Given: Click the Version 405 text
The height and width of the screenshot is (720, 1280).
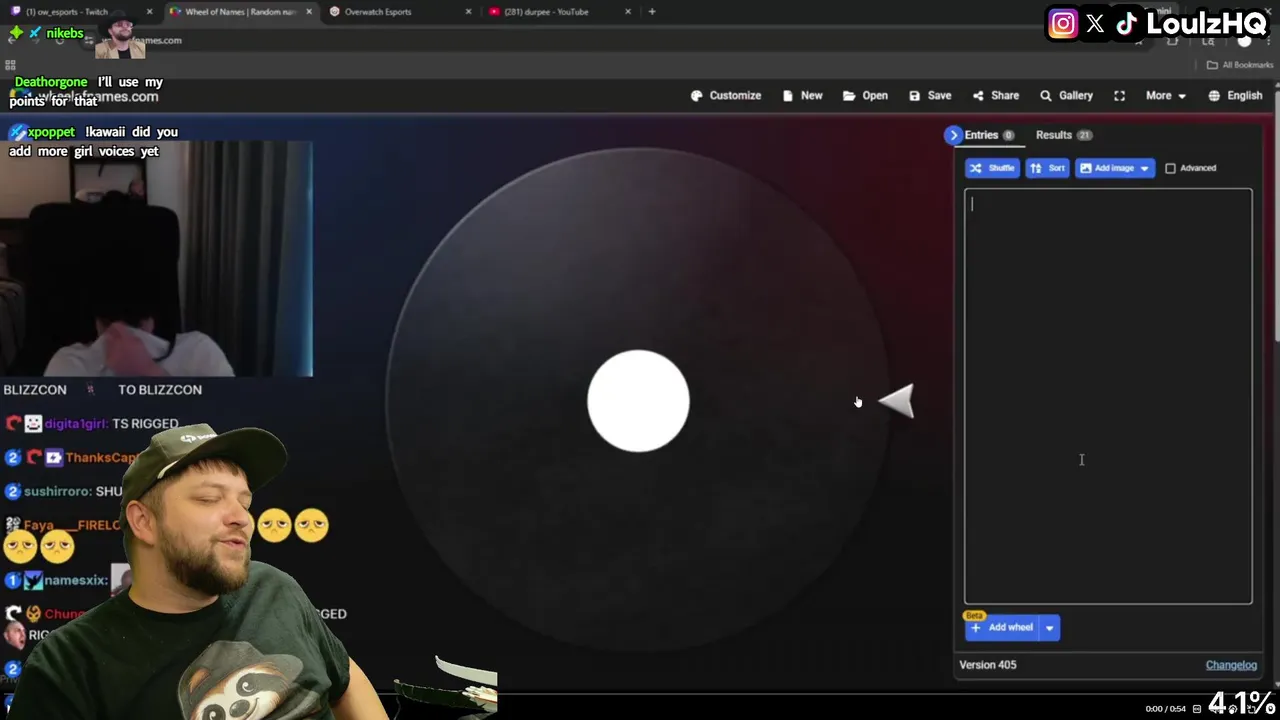Looking at the screenshot, I should pyautogui.click(x=987, y=665).
